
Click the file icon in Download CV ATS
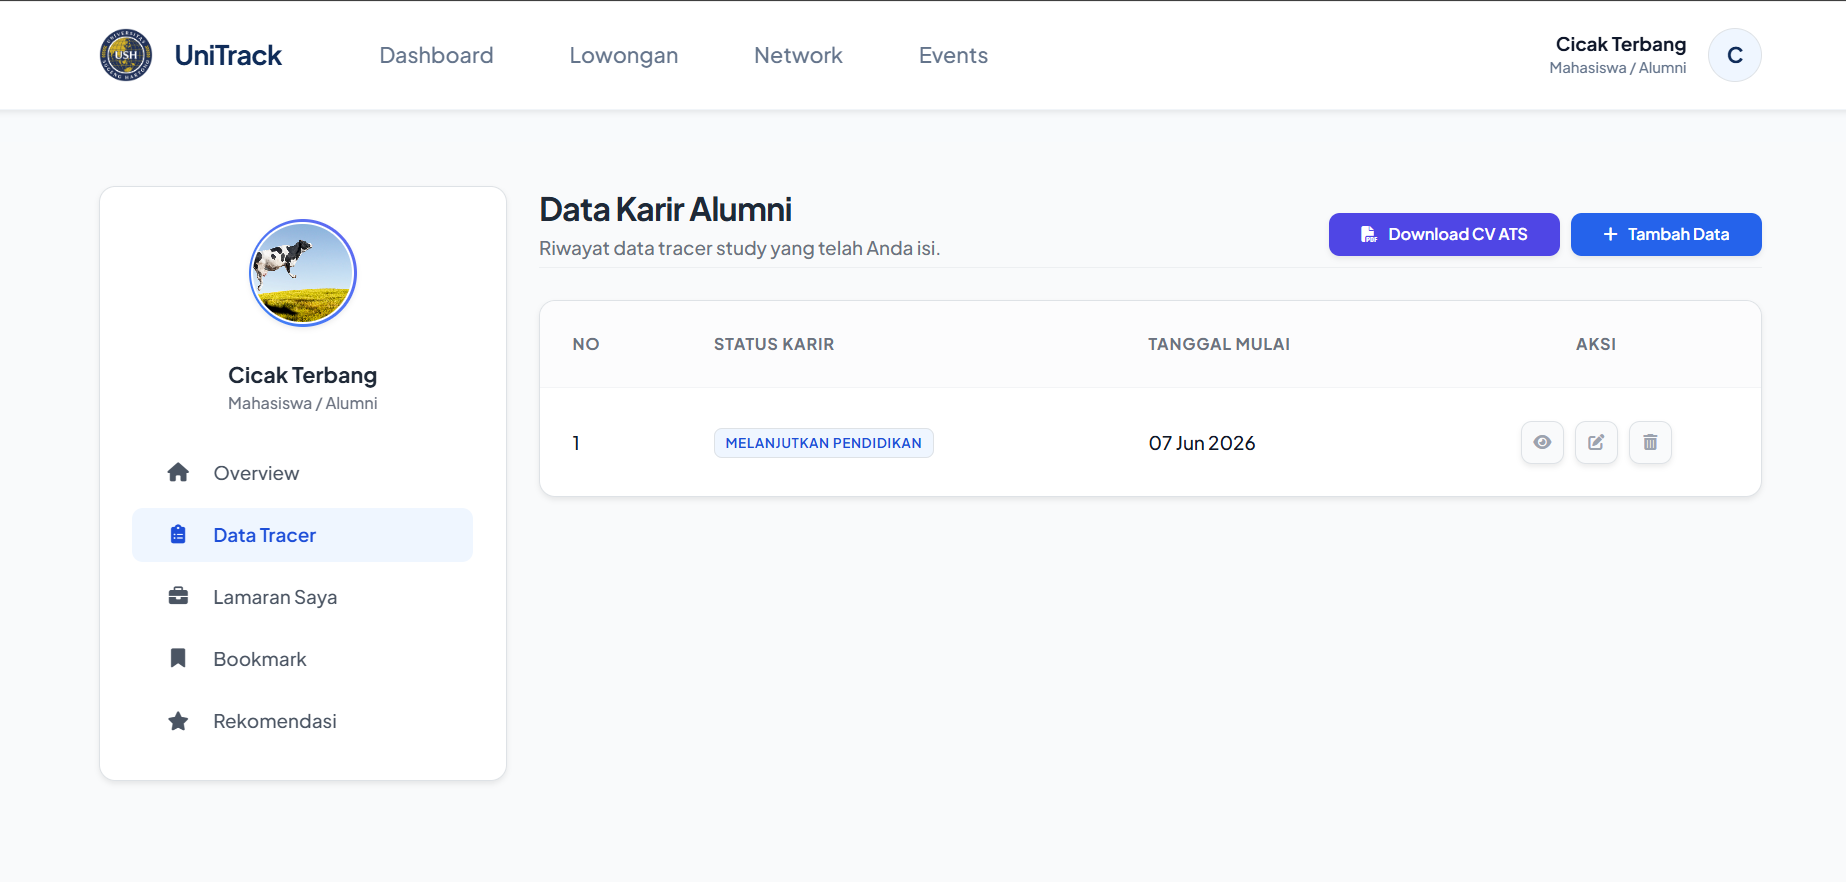pyautogui.click(x=1368, y=234)
